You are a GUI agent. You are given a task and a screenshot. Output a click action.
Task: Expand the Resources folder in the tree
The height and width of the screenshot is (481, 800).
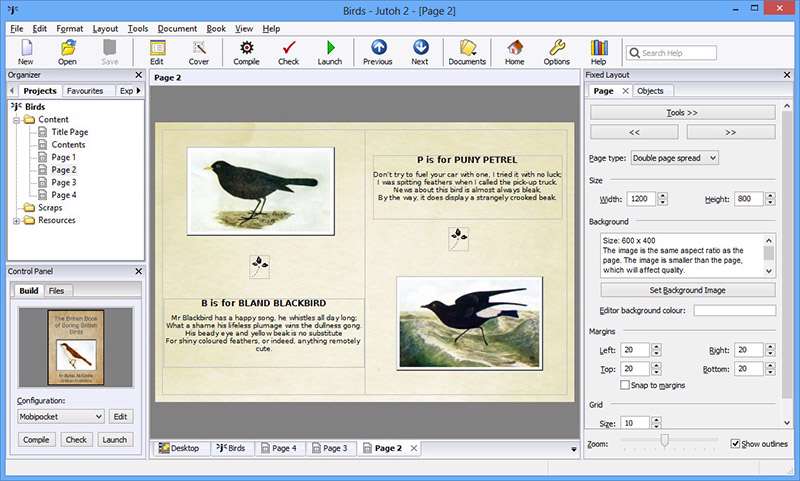pos(17,220)
